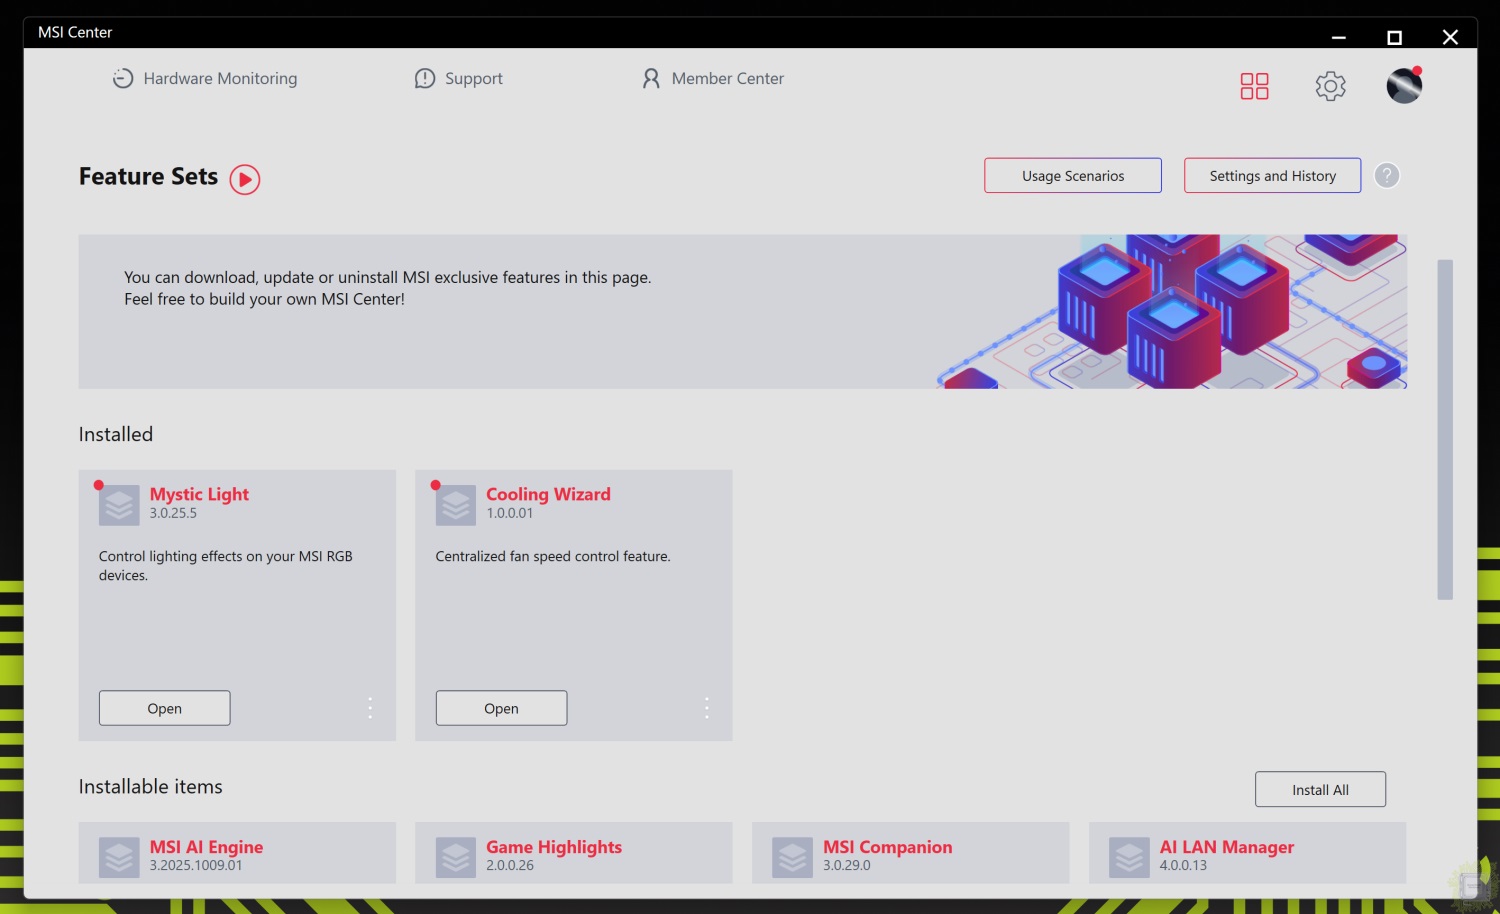Click the vertical scrollbar thumb
1500x914 pixels.
click(x=1445, y=430)
